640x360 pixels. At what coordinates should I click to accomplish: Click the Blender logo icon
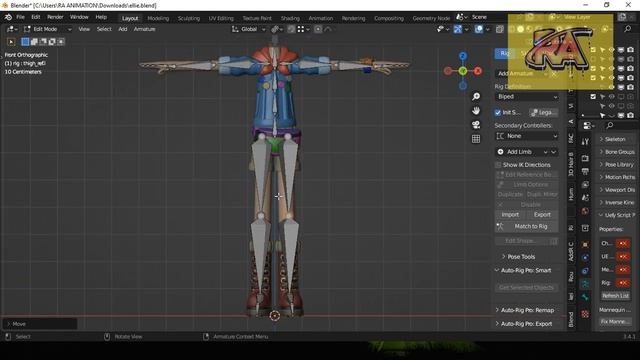pyautogui.click(x=8, y=17)
